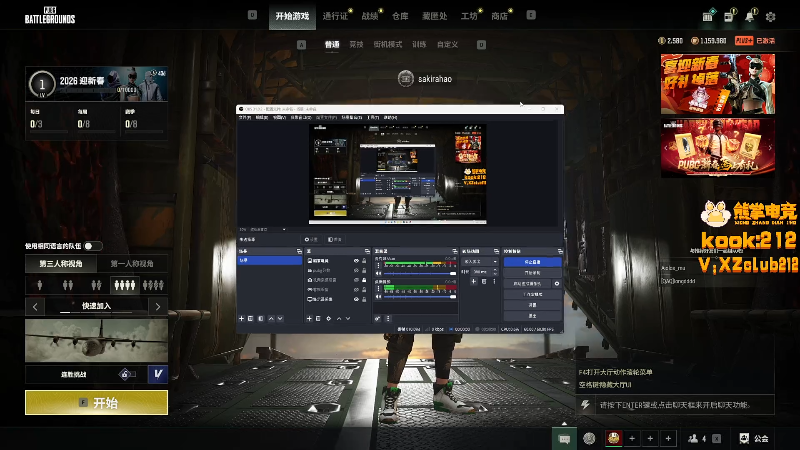Move selected OBS source down arrow

point(348,318)
